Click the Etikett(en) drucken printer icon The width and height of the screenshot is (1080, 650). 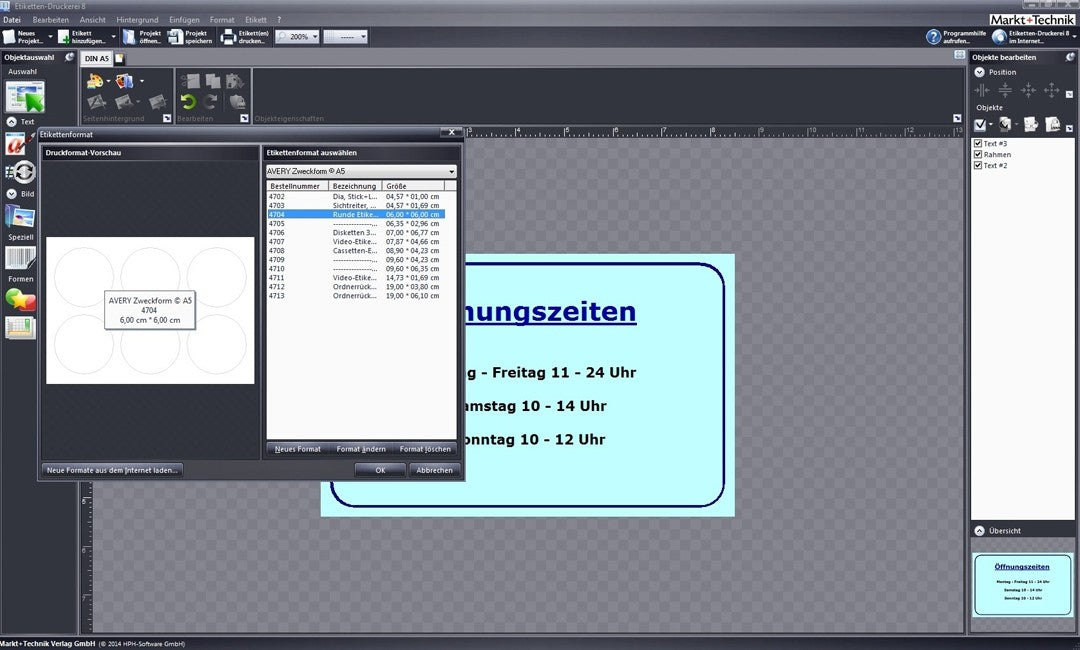[228, 36]
